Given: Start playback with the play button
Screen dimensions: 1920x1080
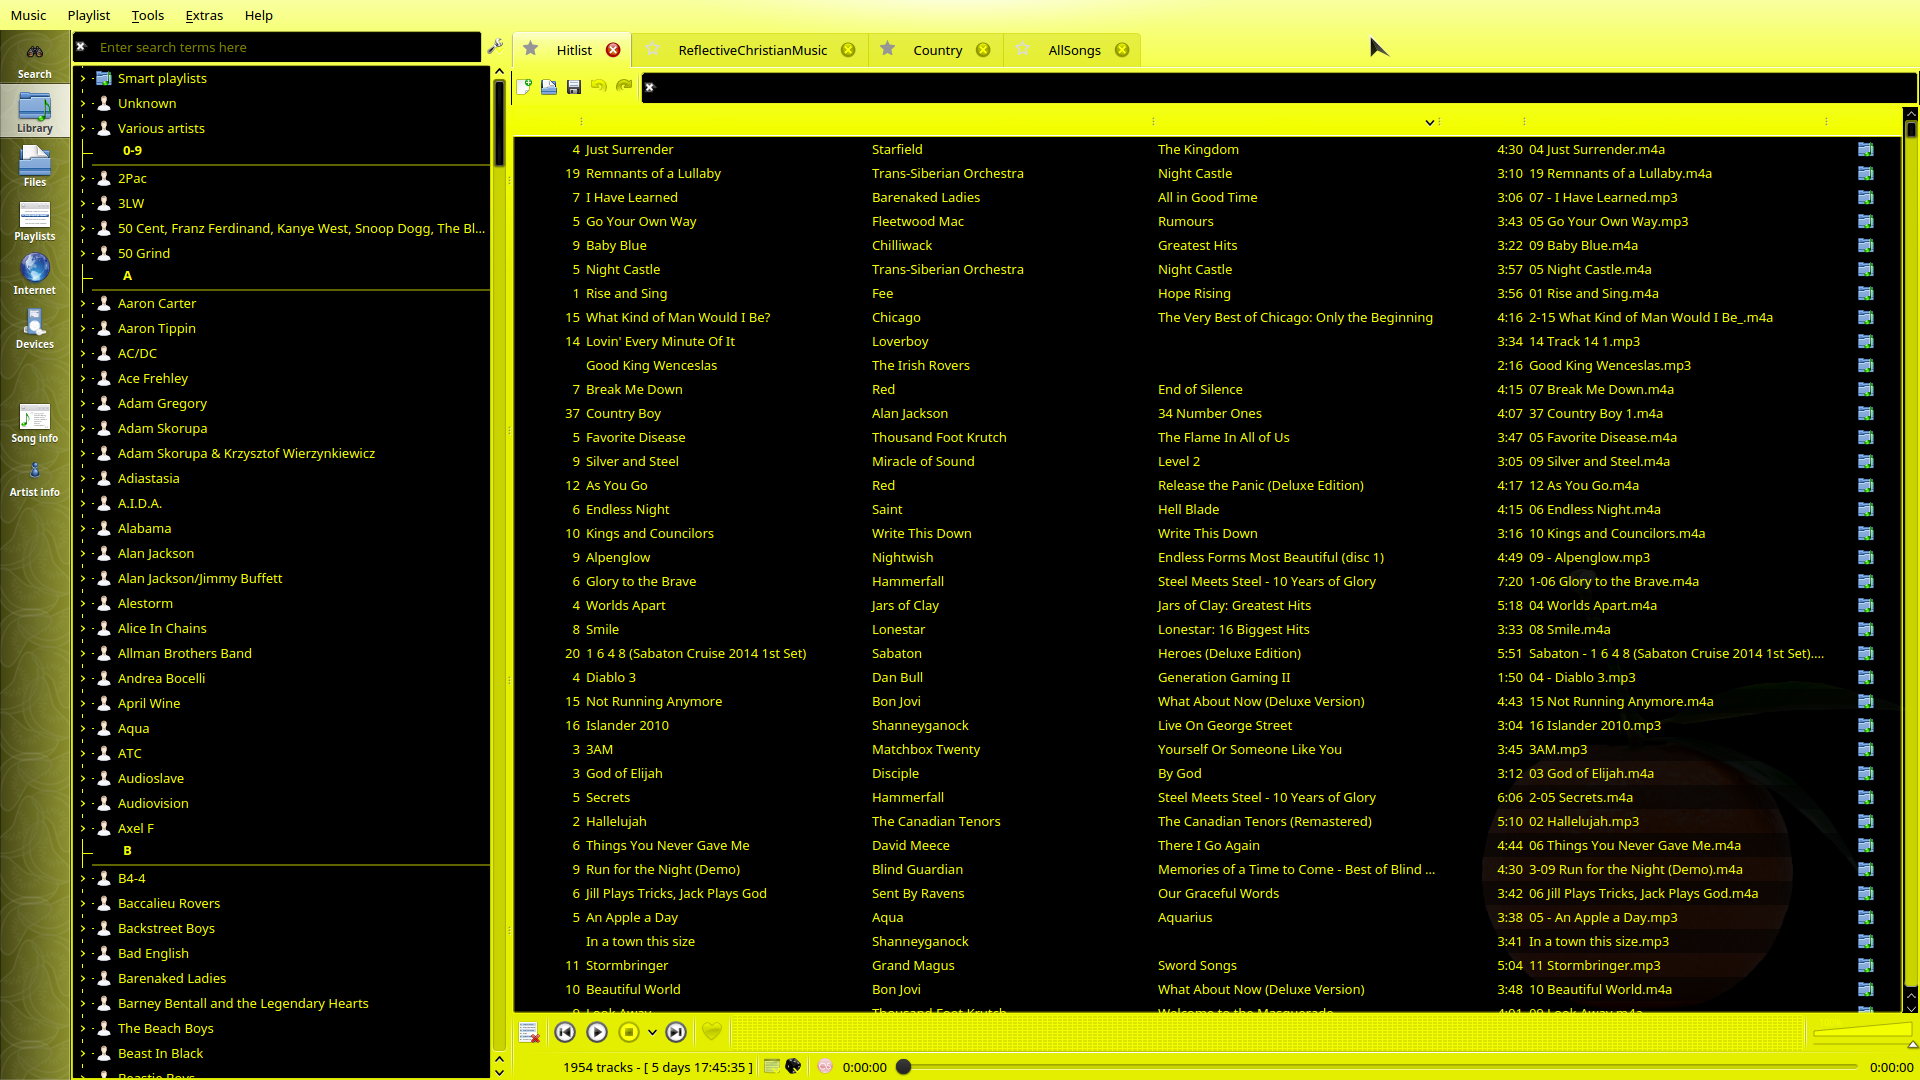Looking at the screenshot, I should pos(597,1032).
